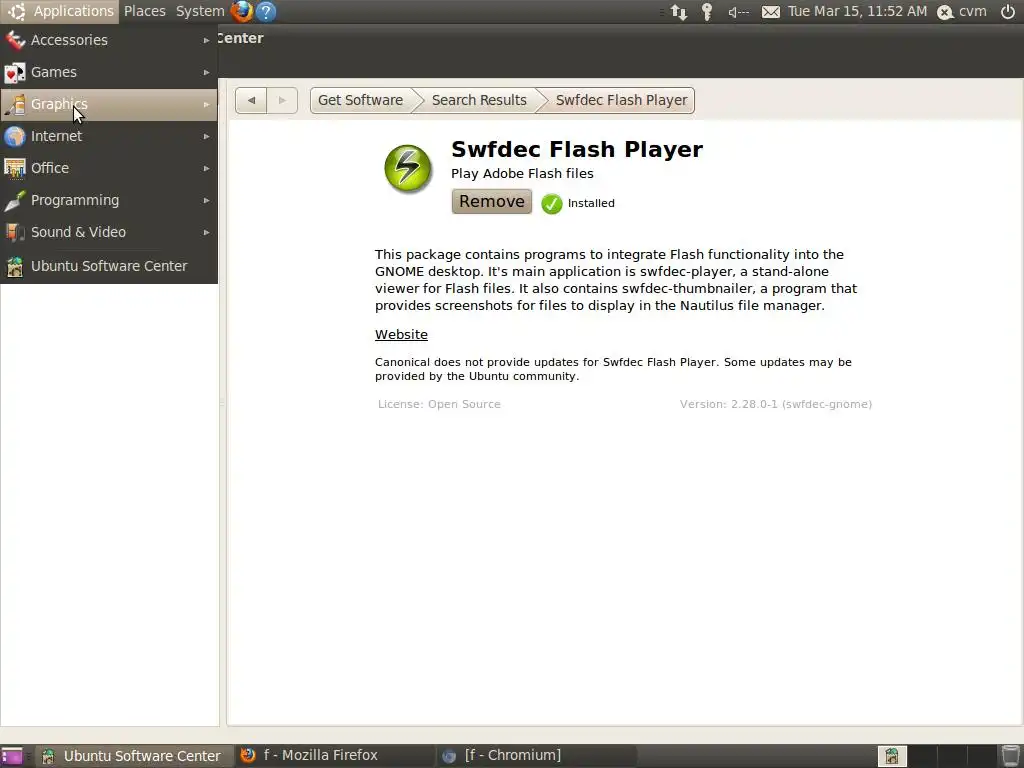Go back with the left arrow button
1024x768 pixels.
point(251,101)
